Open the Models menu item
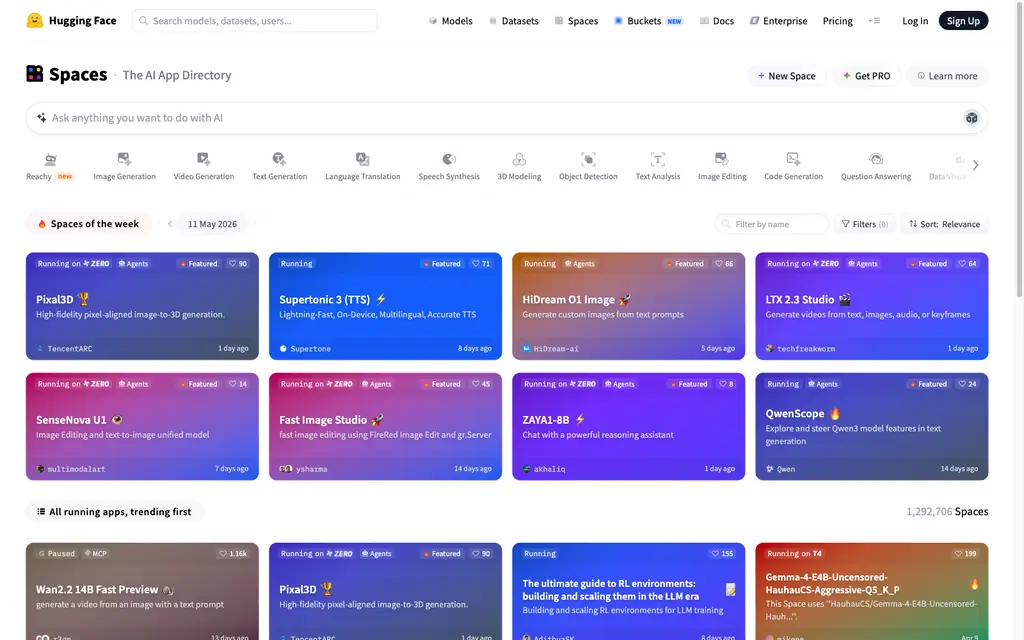Screen dimensions: 1024x640 click(x=451, y=21)
